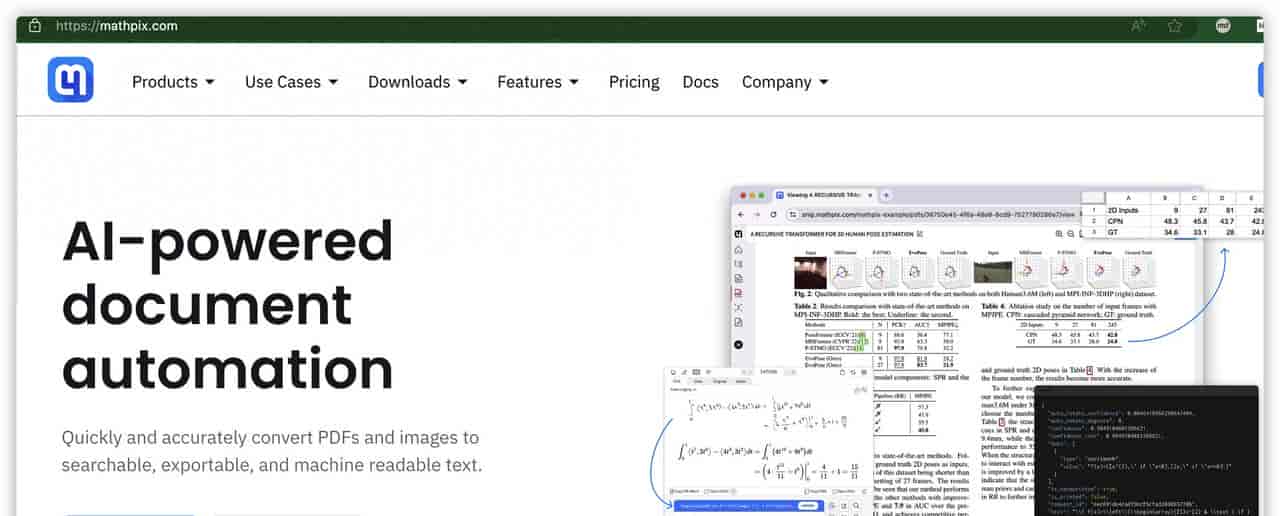
Task: Open the Features dropdown
Action: tap(537, 82)
